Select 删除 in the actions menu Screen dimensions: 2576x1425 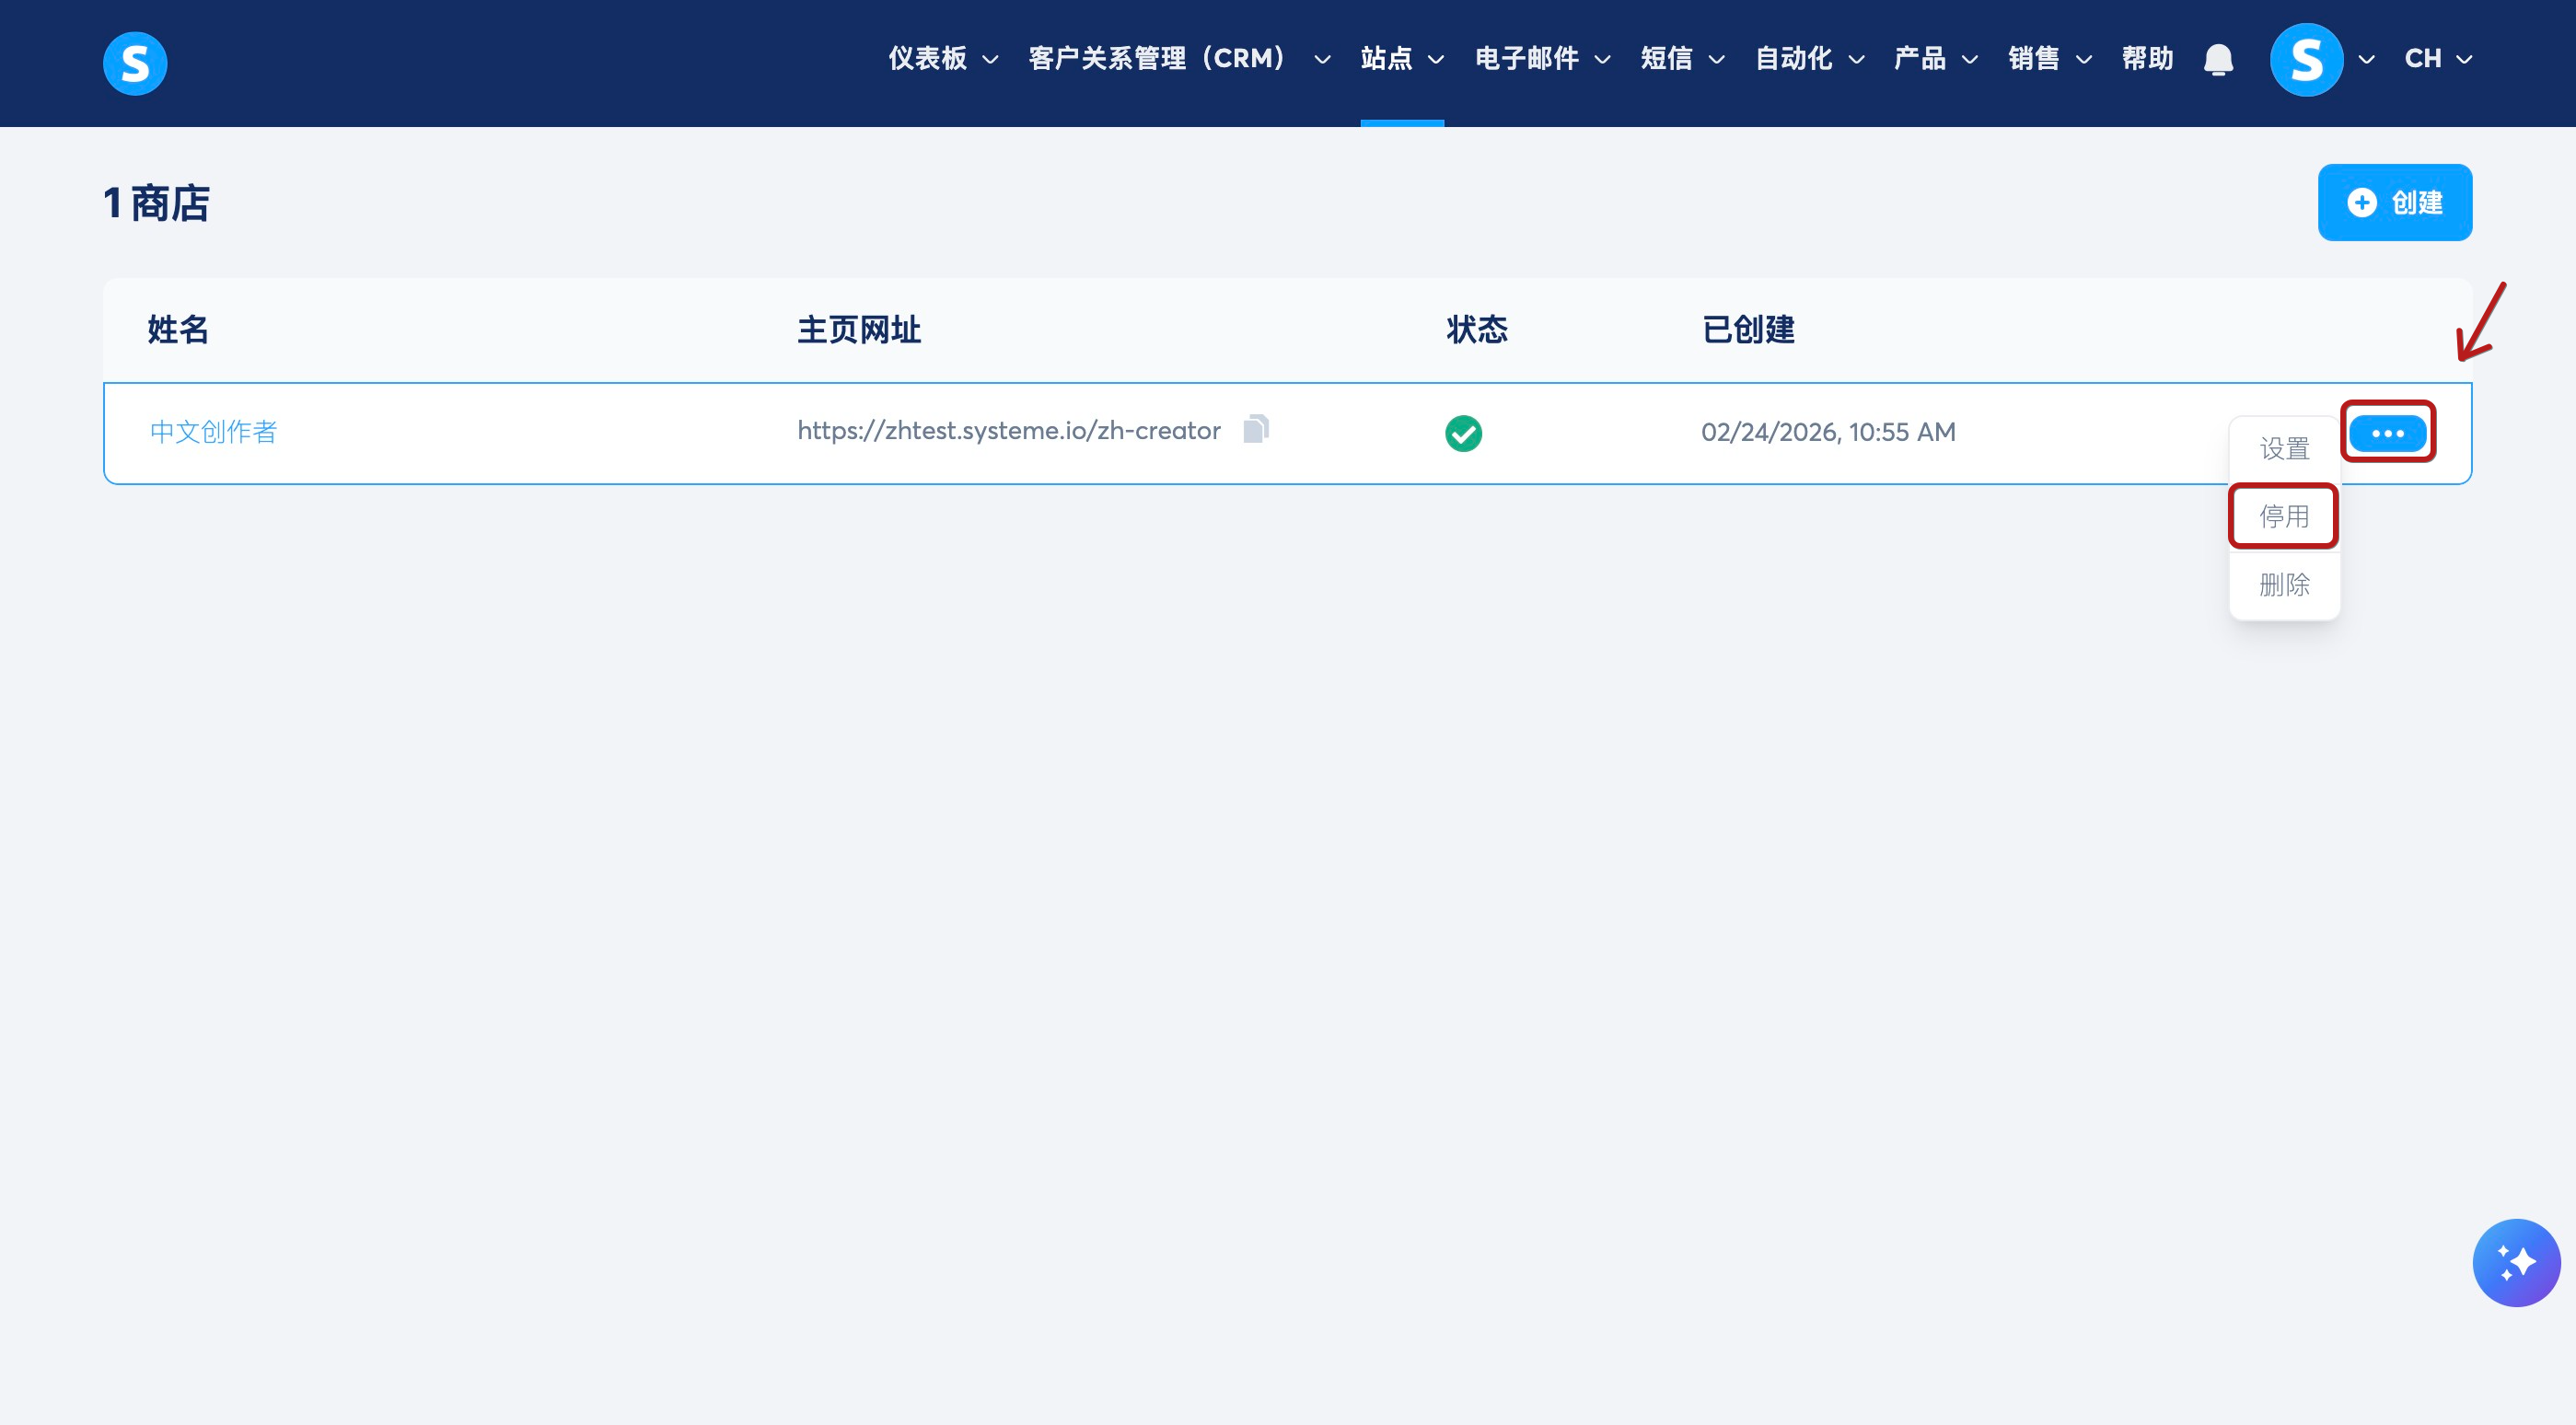(2284, 585)
